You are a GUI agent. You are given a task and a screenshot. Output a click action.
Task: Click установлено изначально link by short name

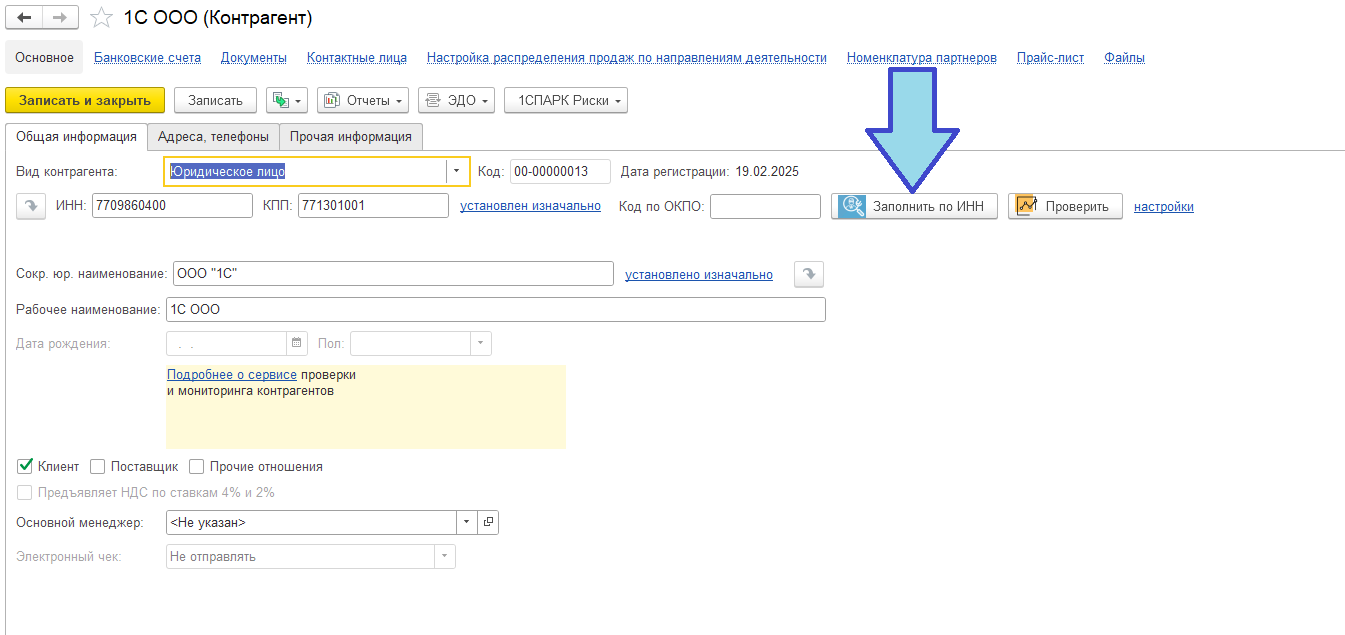[699, 274]
